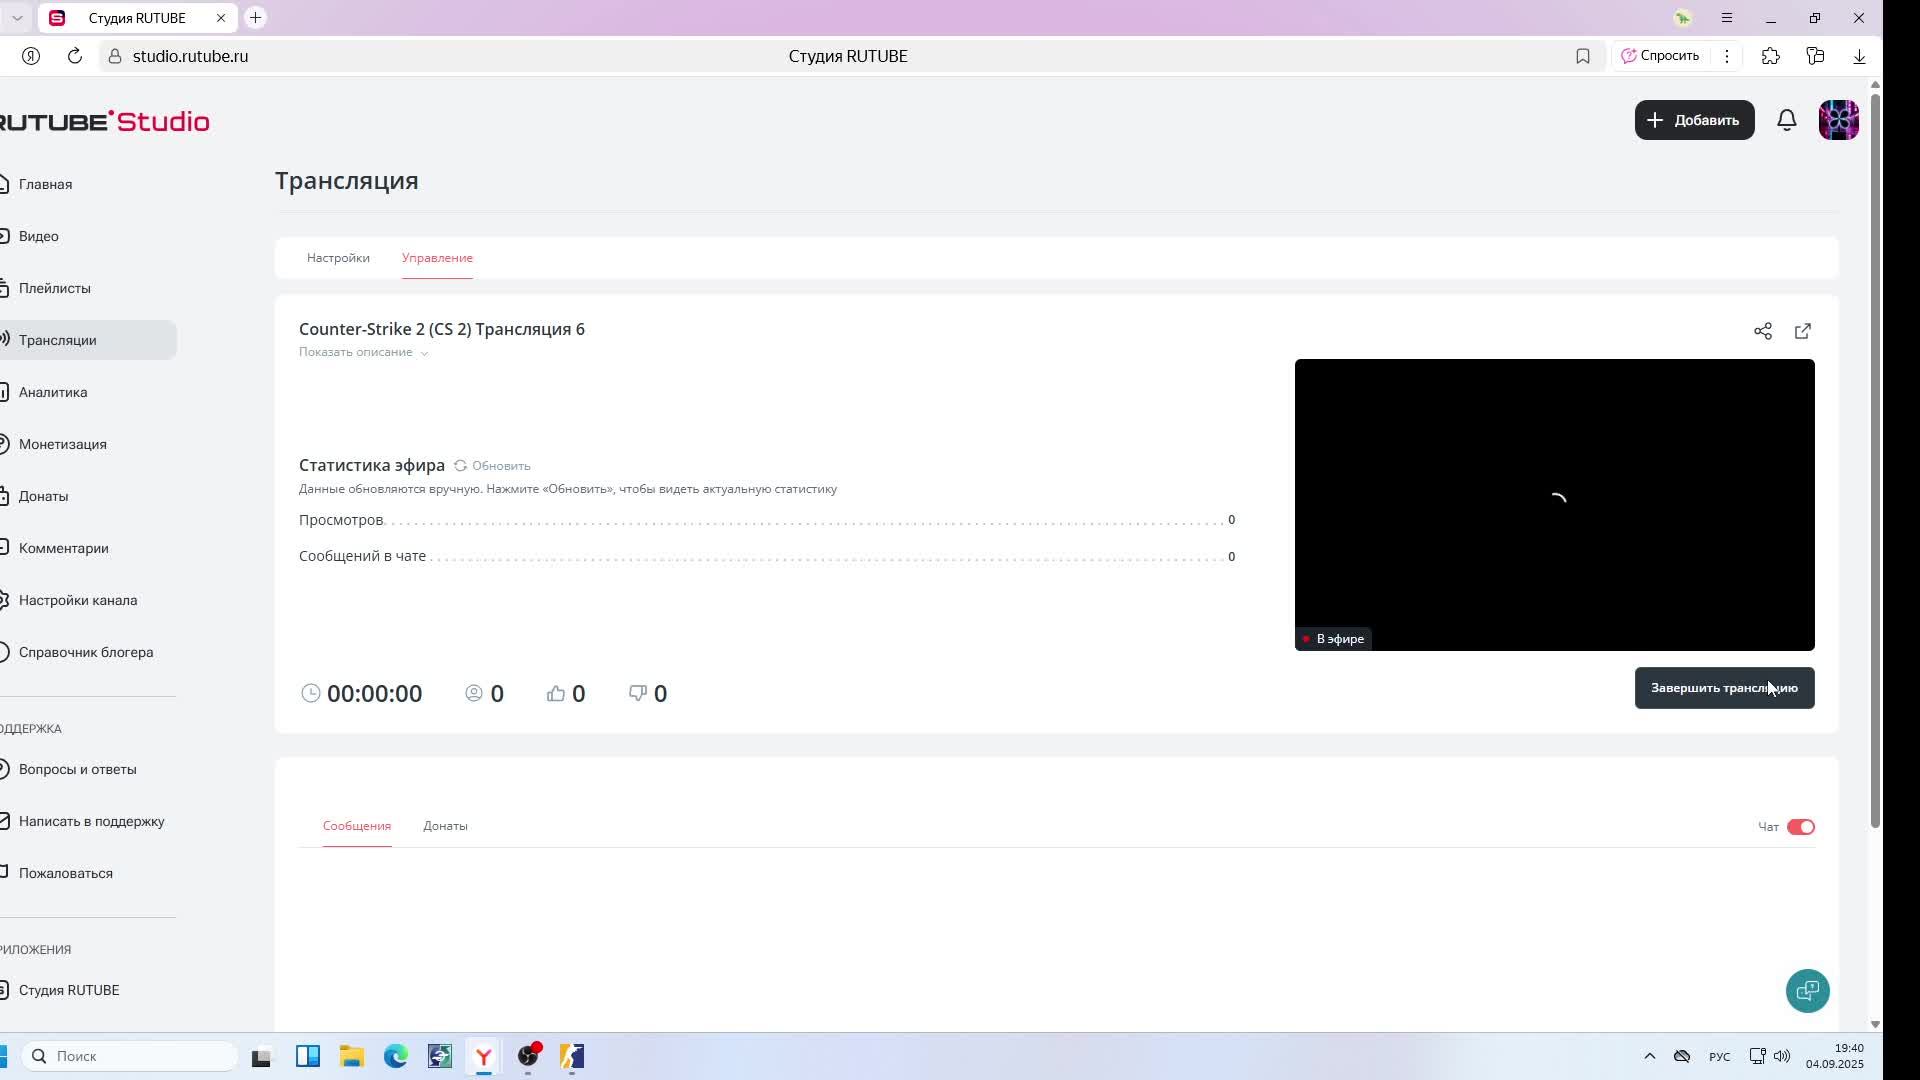Open Аналитика in the sidebar

(53, 392)
